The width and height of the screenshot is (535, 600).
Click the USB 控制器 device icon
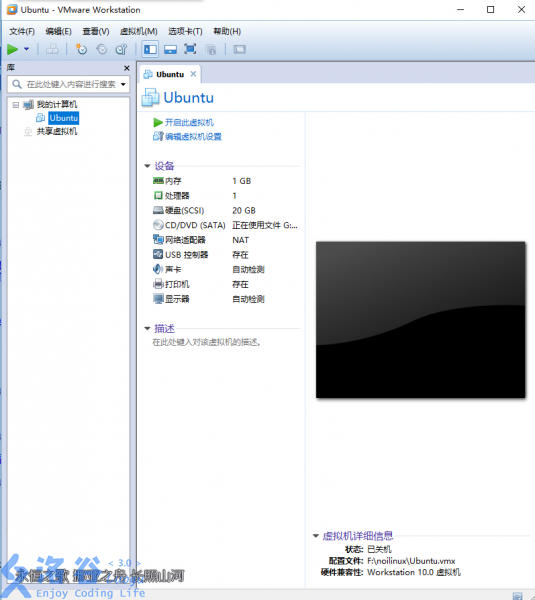[158, 254]
